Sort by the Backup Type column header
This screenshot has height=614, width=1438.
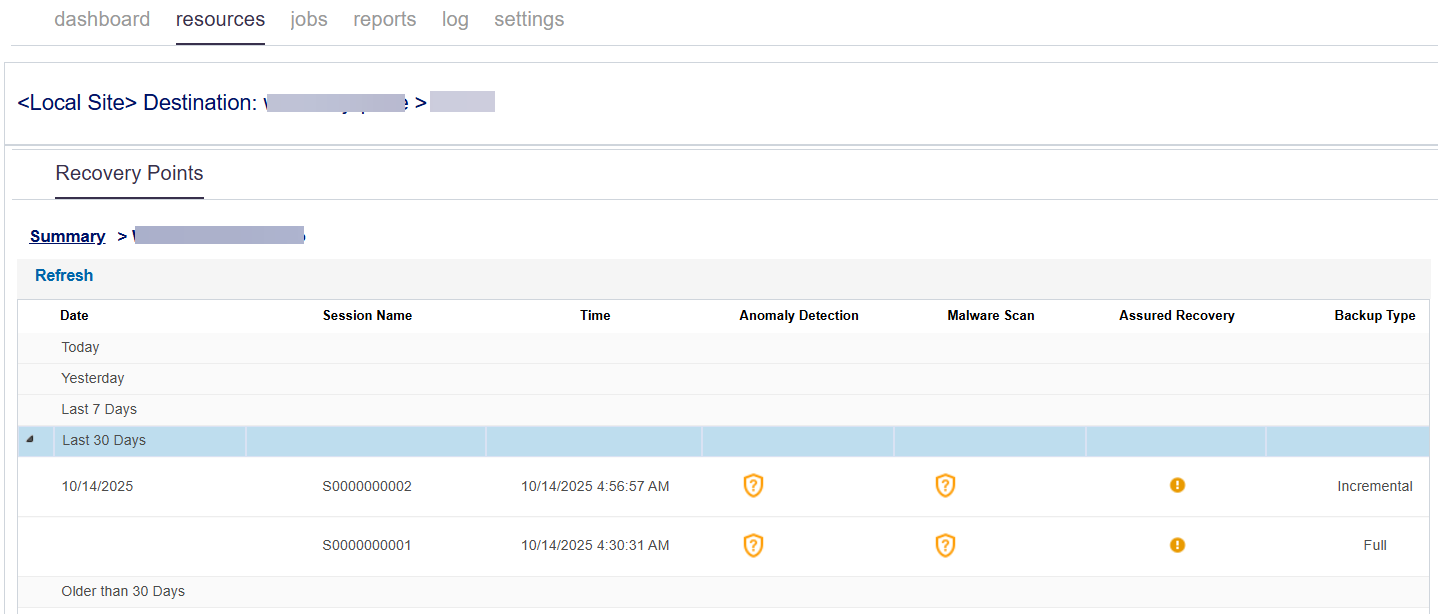pyautogui.click(x=1374, y=316)
